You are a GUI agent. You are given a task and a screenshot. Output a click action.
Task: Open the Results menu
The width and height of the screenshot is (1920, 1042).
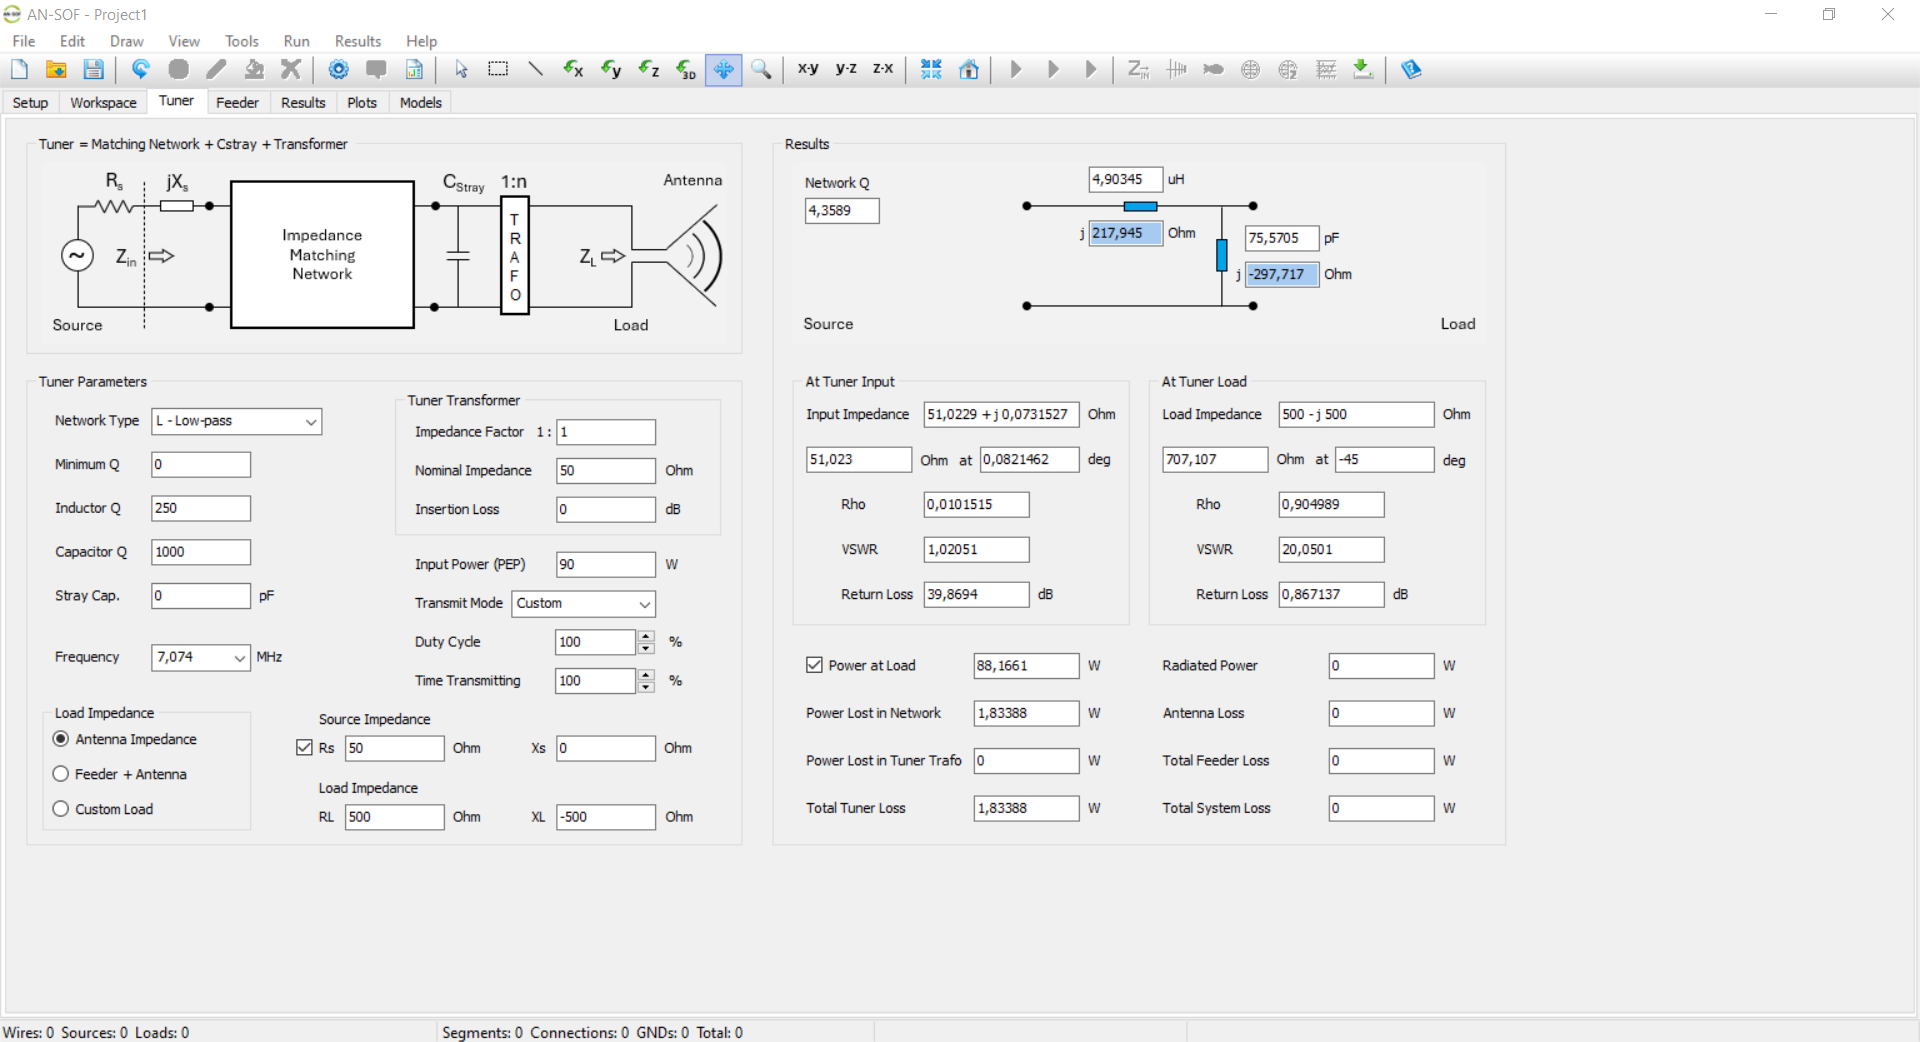[x=357, y=41]
